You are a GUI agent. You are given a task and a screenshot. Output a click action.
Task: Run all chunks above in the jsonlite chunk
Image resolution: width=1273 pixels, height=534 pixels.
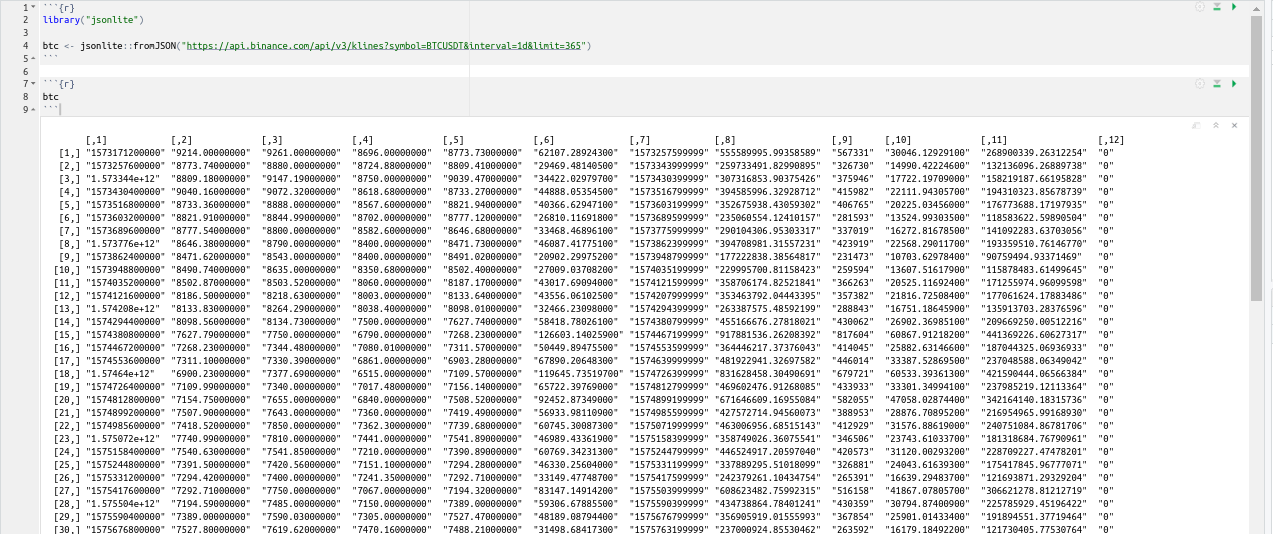(x=1217, y=7)
